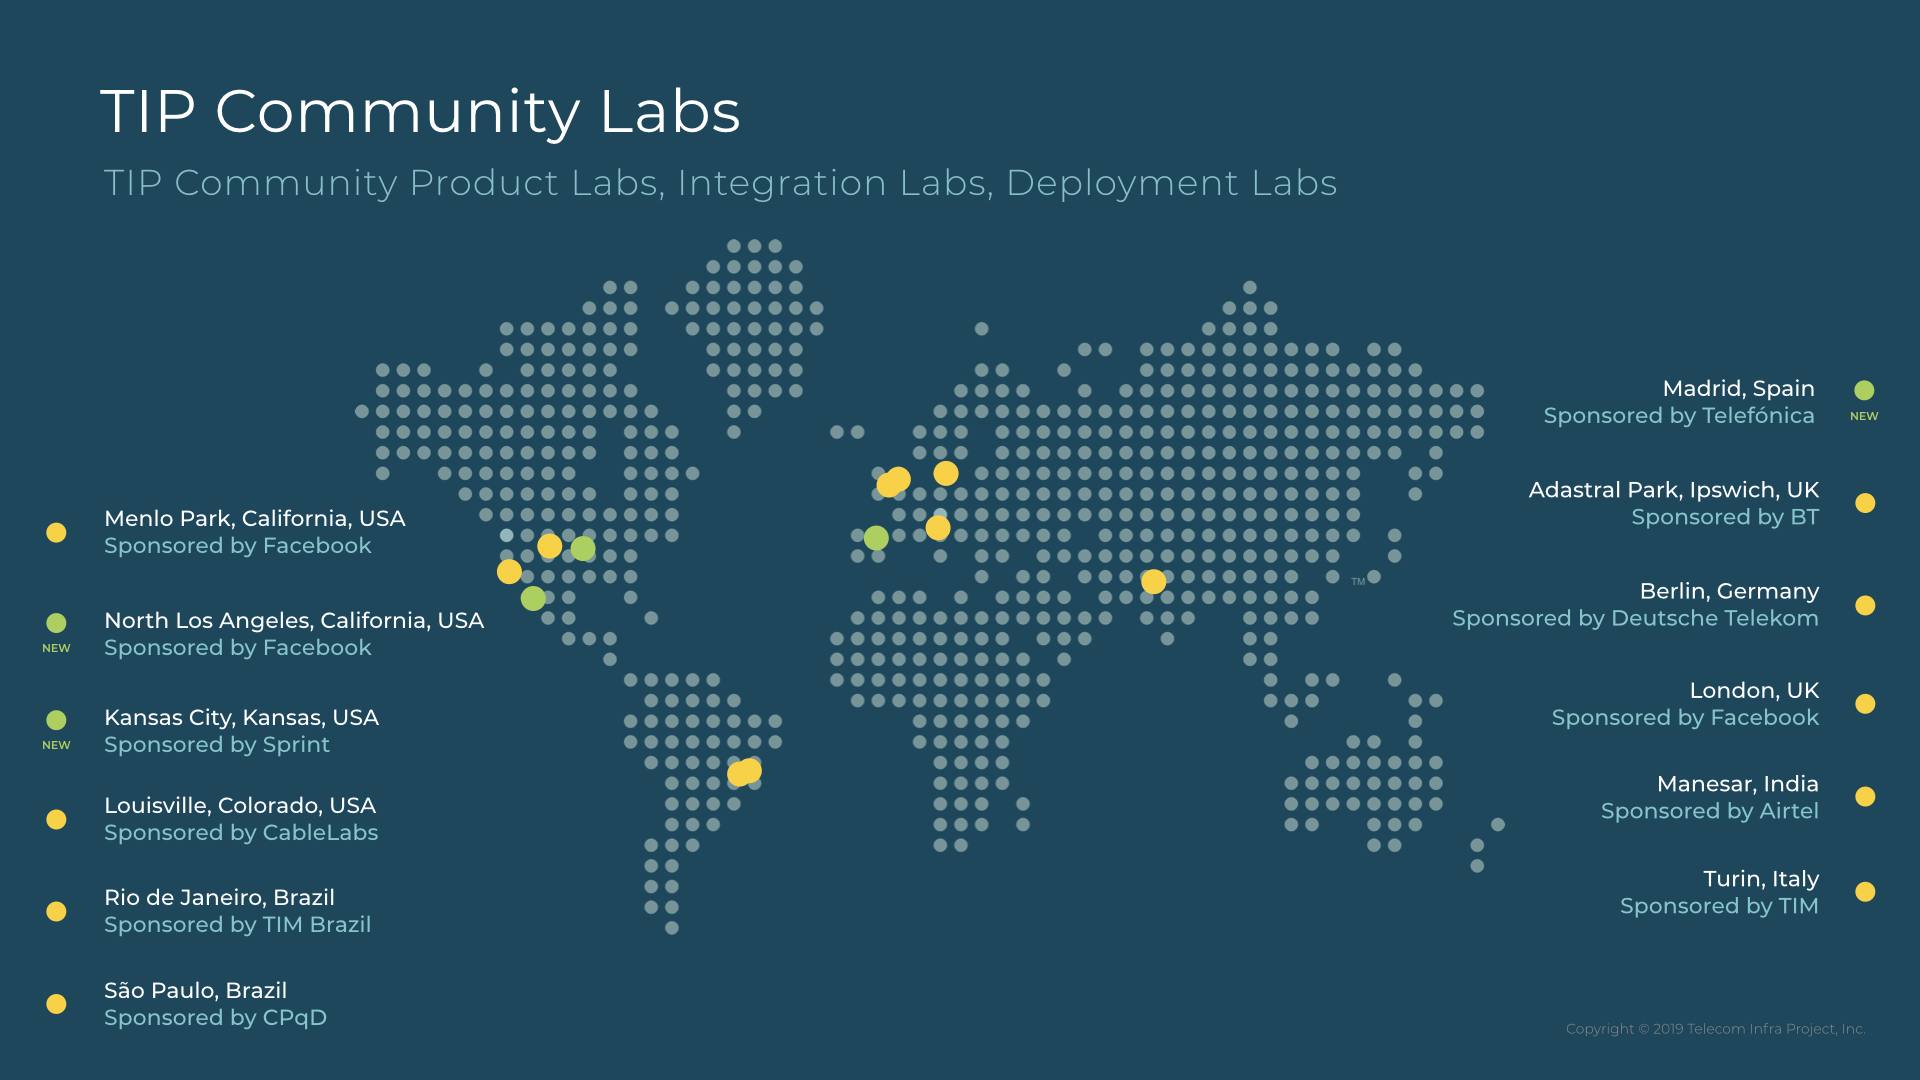Click 'São Paulo, Brazil' label
Image resolution: width=1920 pixels, height=1080 pixels.
pos(196,991)
